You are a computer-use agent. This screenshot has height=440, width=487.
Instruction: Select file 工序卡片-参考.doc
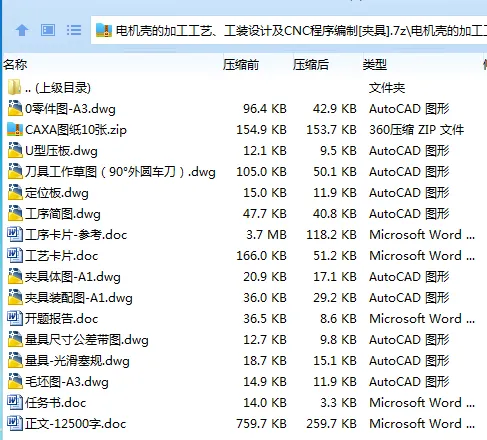point(76,235)
